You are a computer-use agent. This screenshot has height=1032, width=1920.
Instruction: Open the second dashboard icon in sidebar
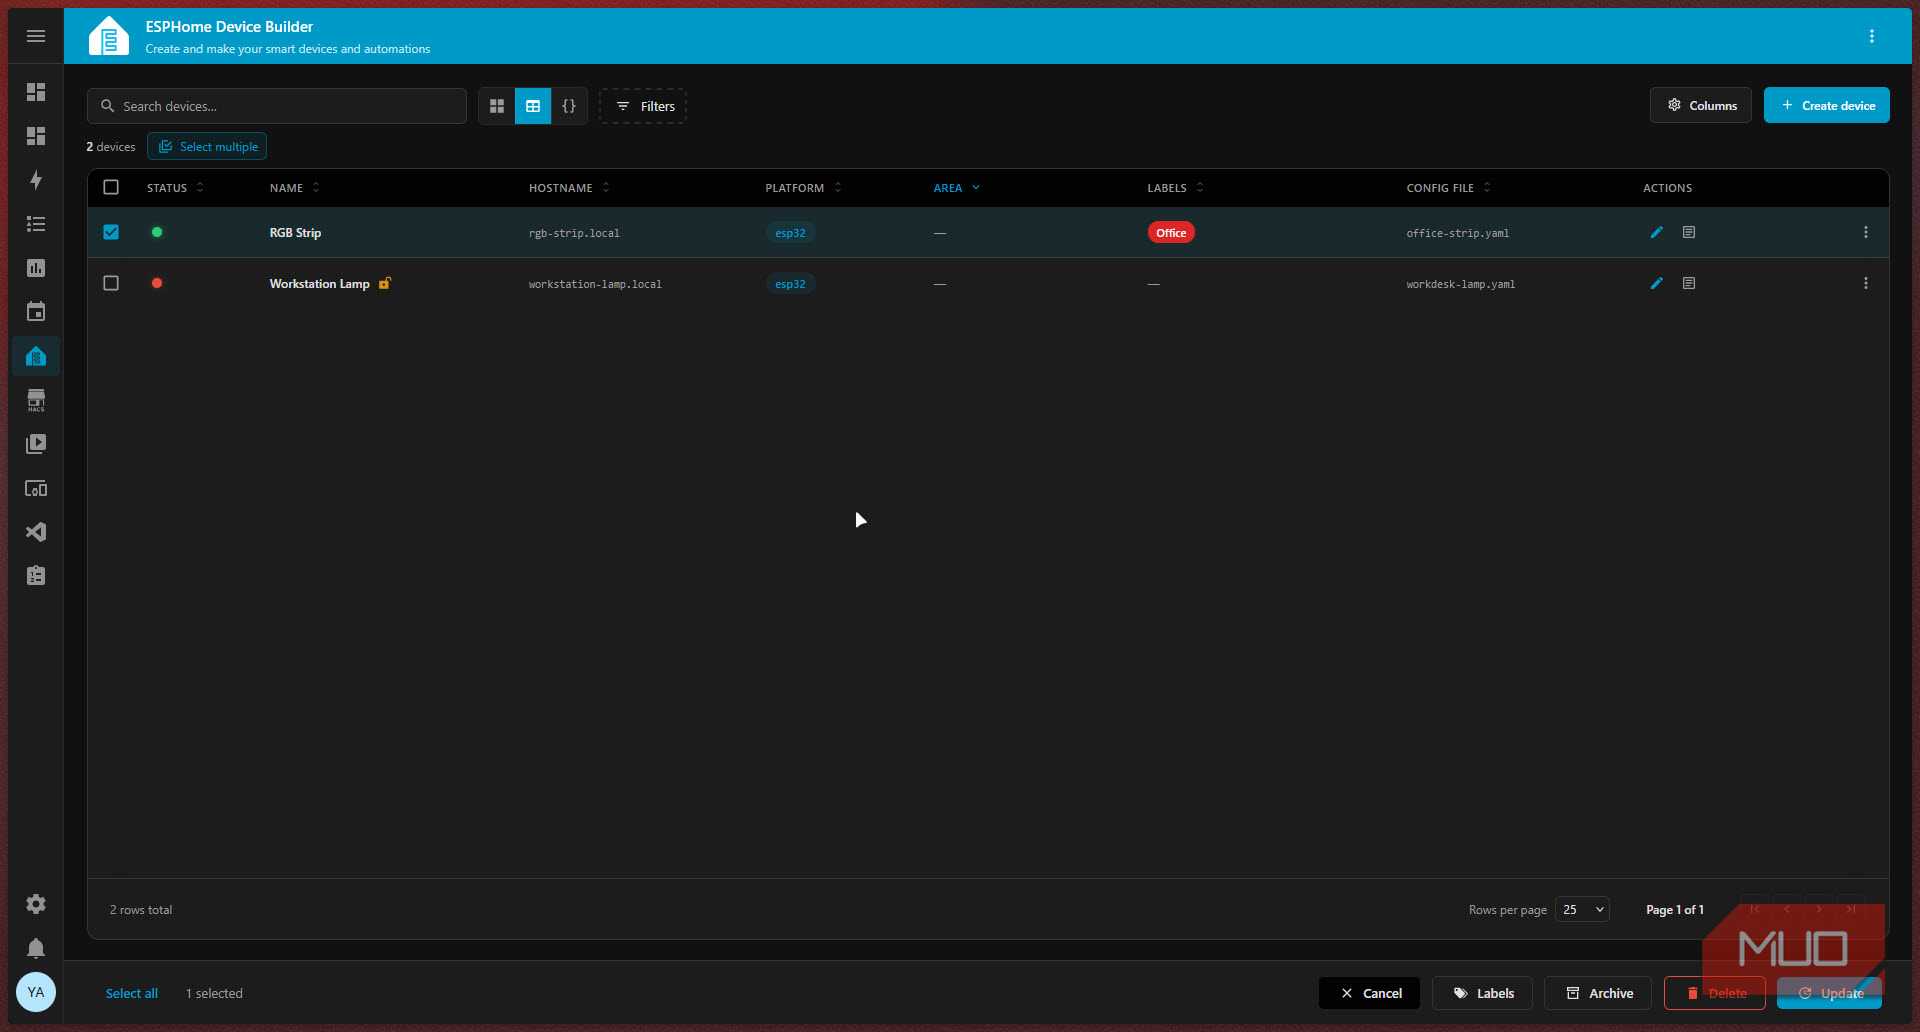click(x=36, y=136)
